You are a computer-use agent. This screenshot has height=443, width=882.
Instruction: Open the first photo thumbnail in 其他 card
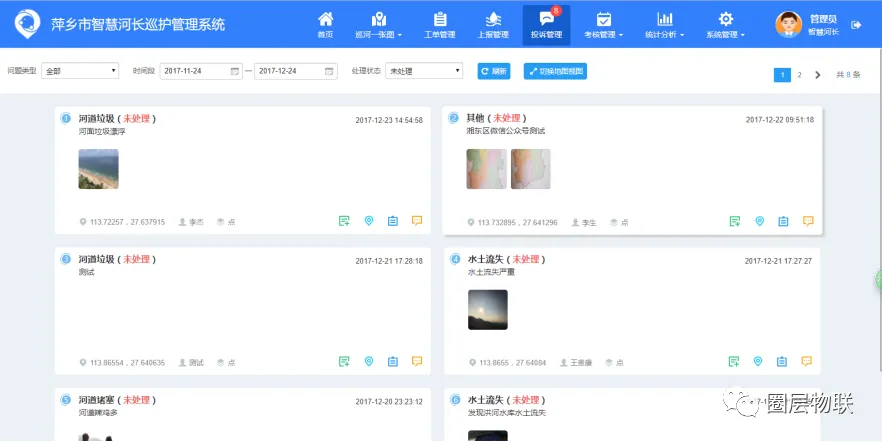(487, 169)
